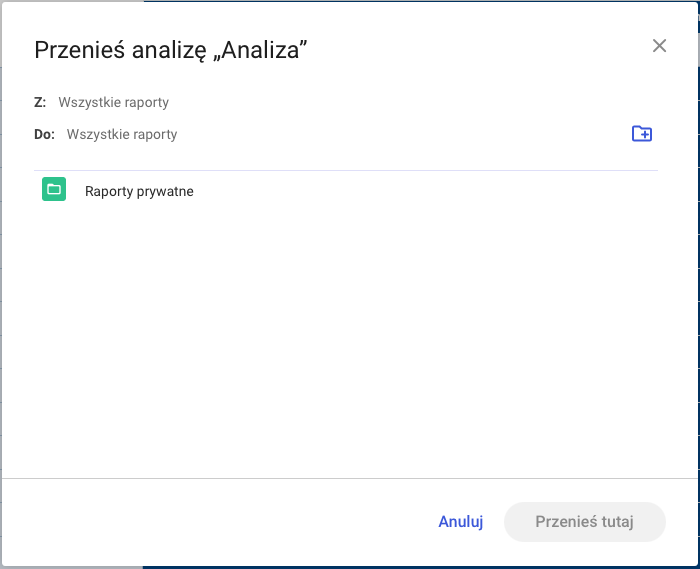
Task: Create a new folder with the folder-plus icon
Action: pyautogui.click(x=642, y=133)
